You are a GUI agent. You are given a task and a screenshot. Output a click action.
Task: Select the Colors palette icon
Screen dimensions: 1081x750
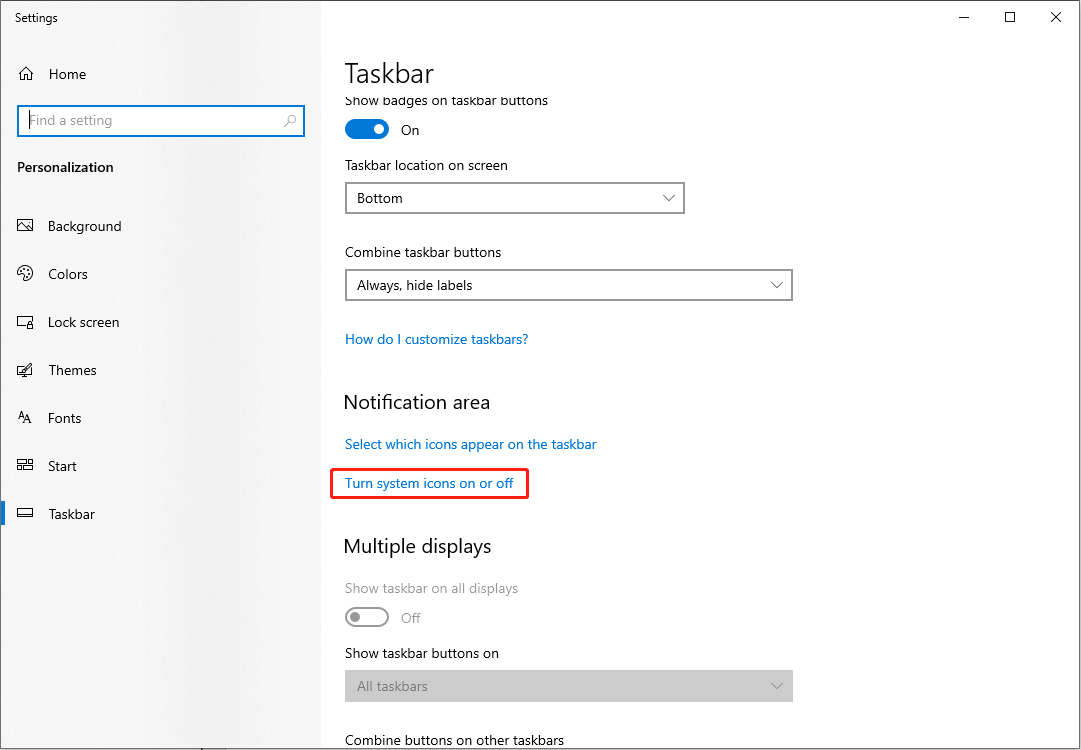(25, 274)
